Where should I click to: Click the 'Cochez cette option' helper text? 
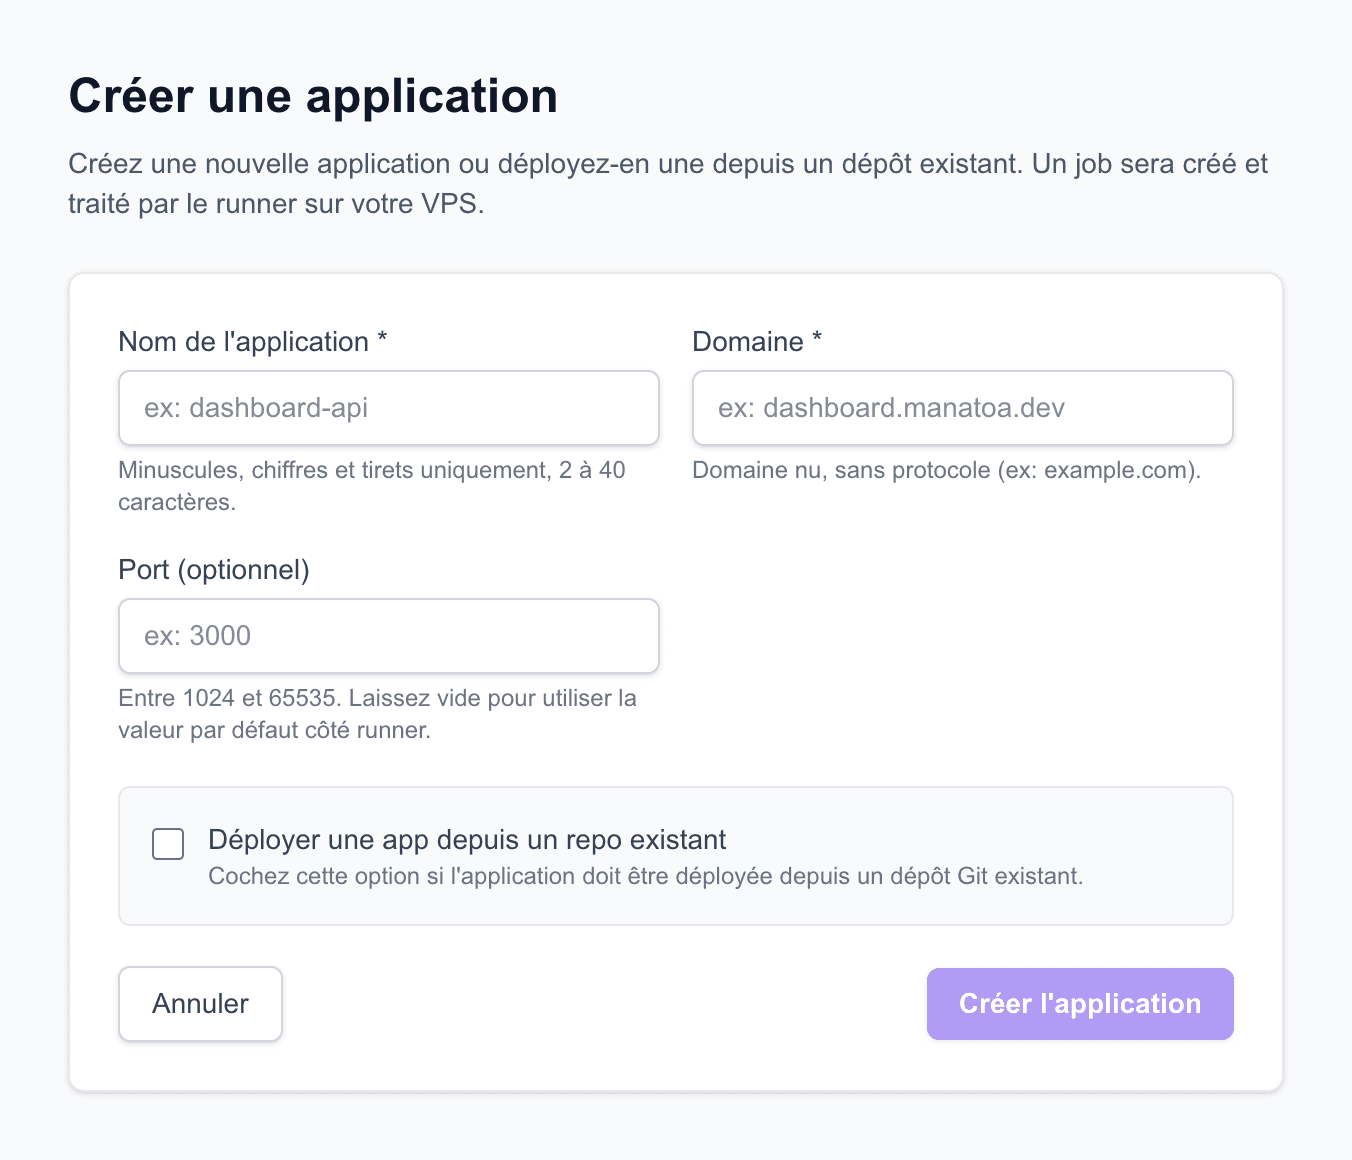[646, 876]
